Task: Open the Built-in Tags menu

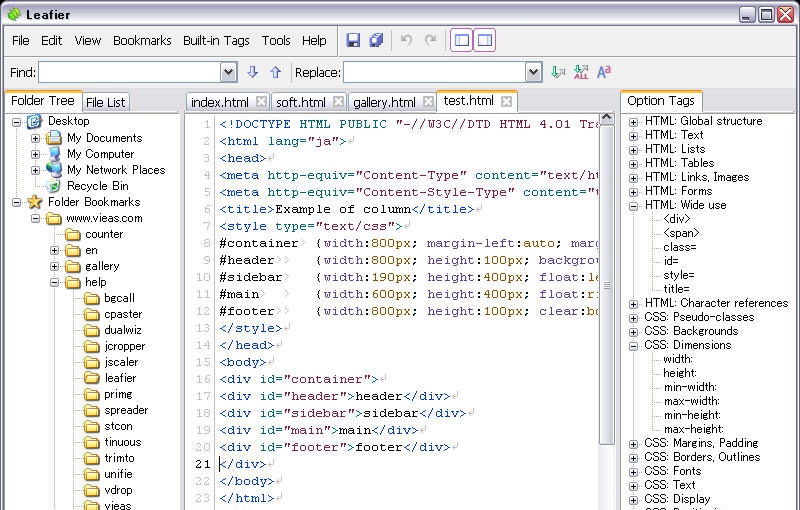Action: point(216,41)
